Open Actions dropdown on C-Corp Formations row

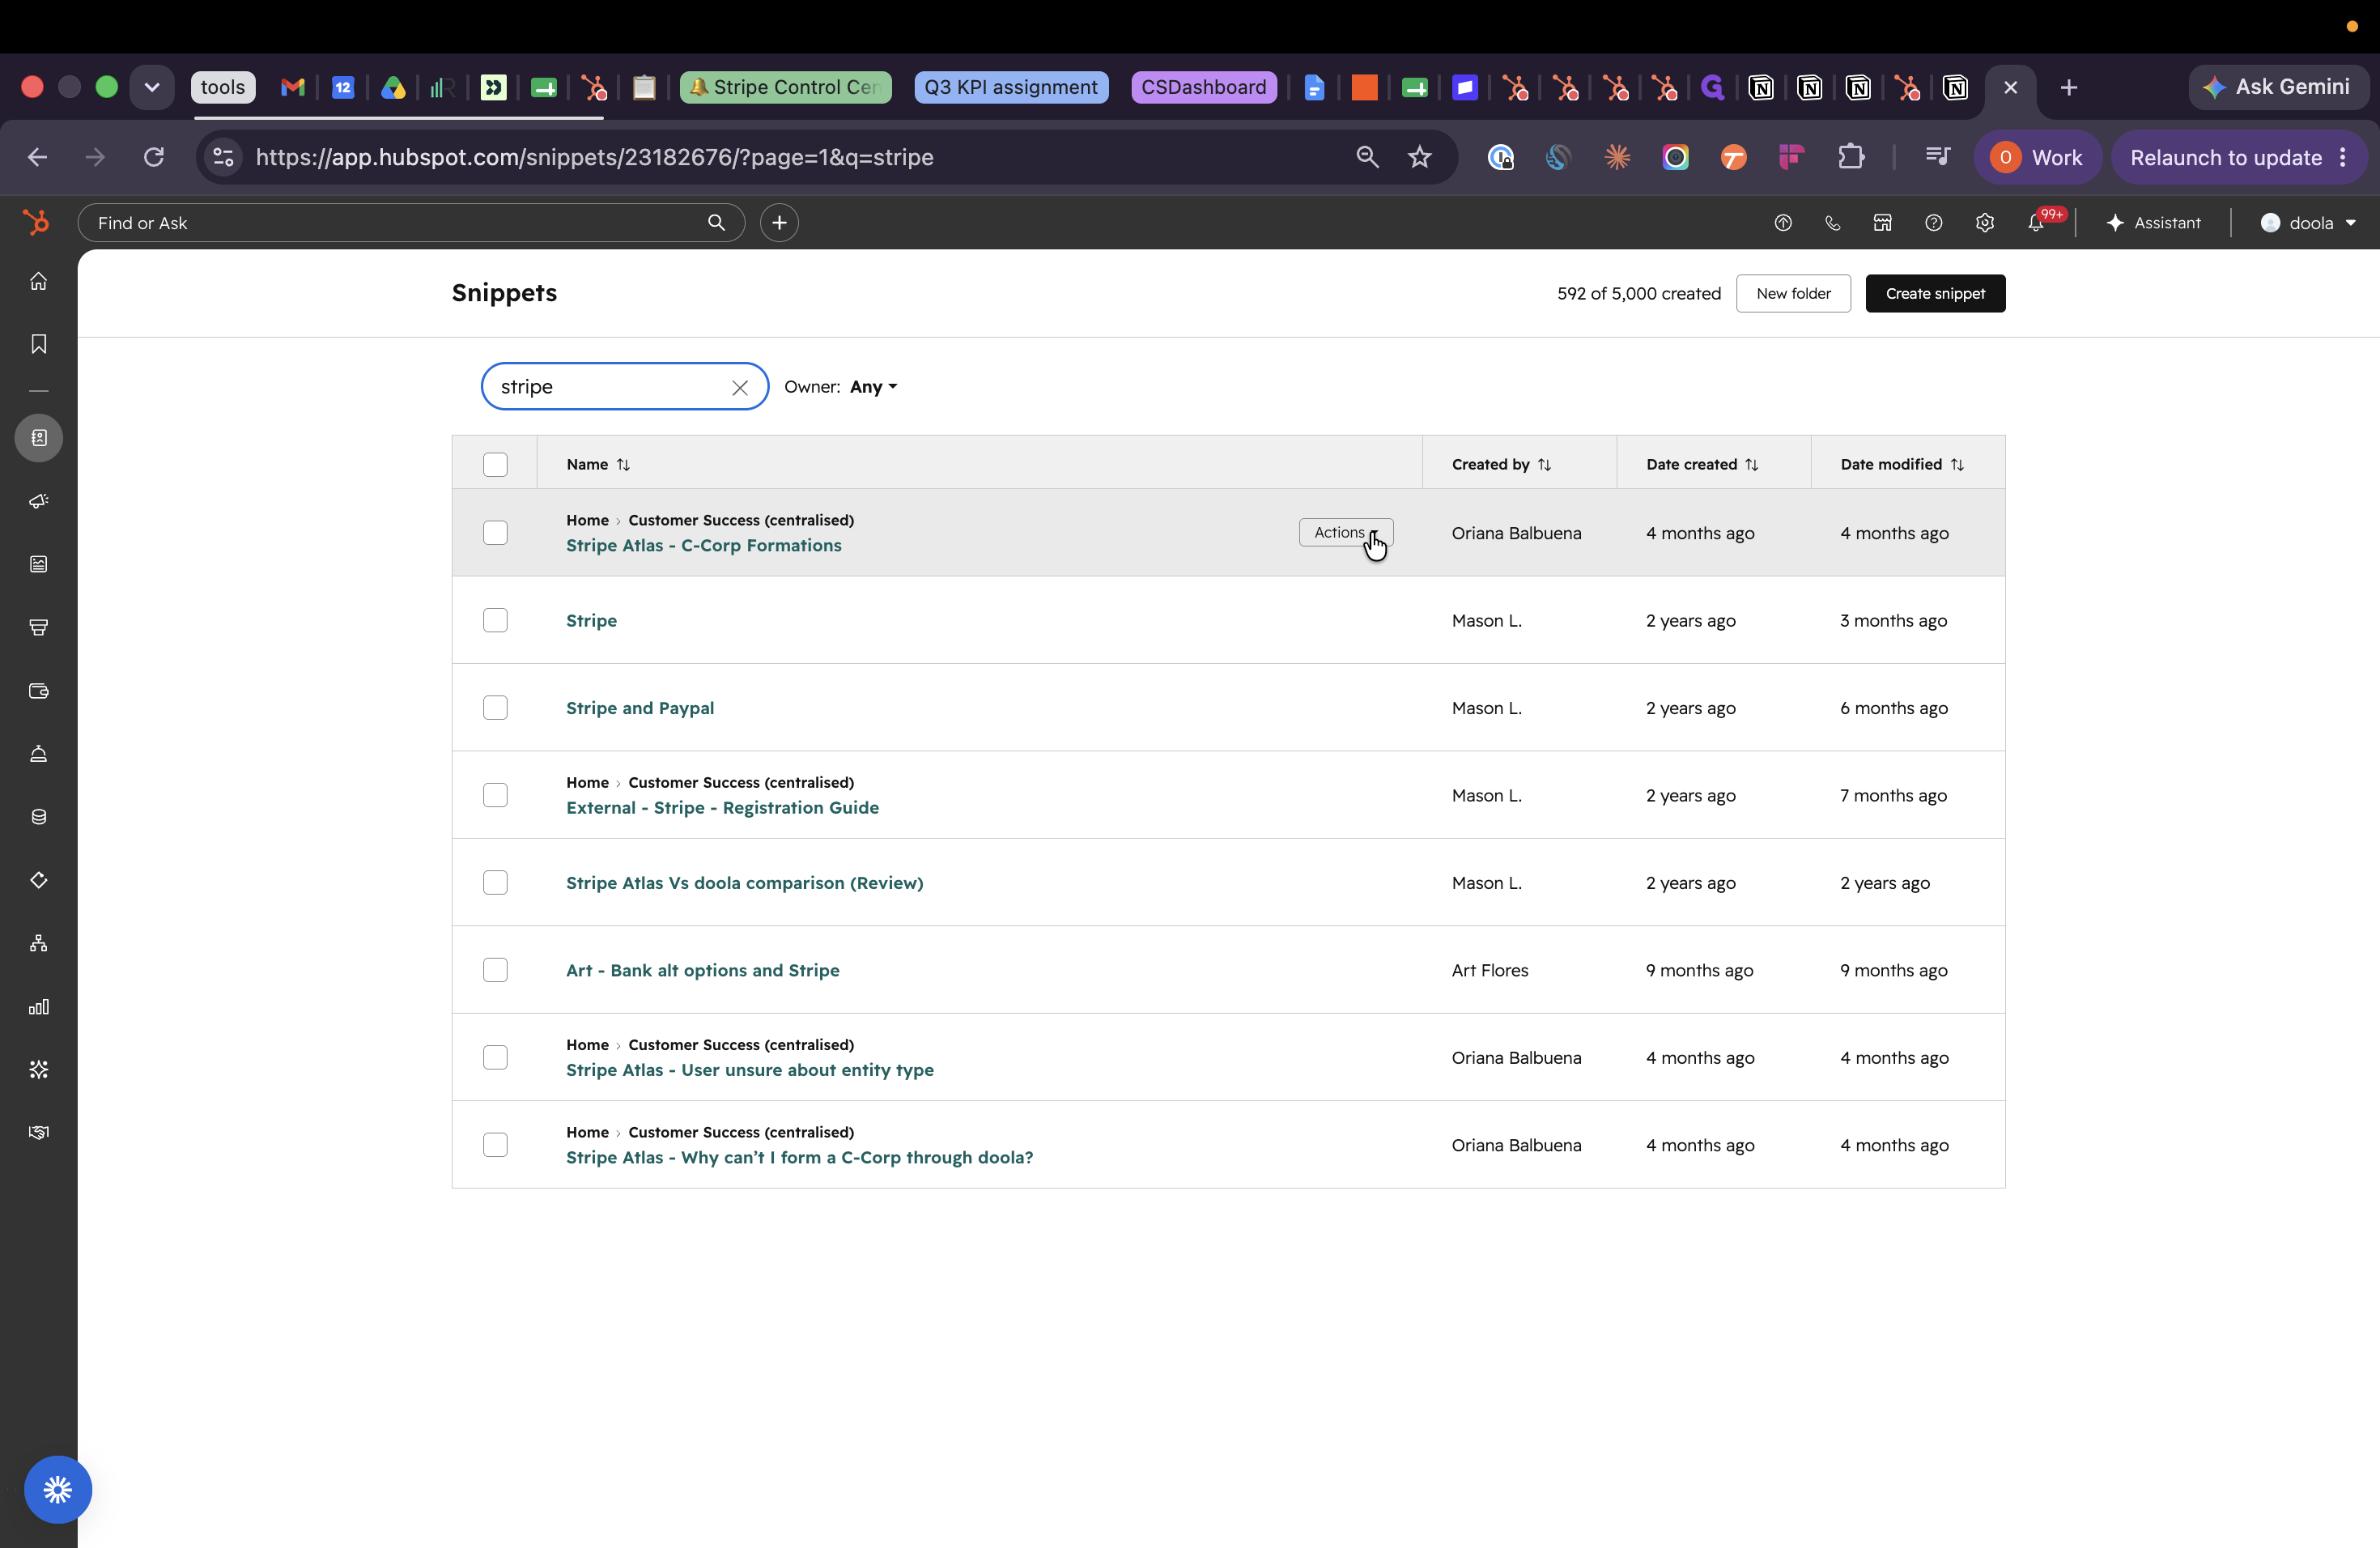click(1346, 532)
